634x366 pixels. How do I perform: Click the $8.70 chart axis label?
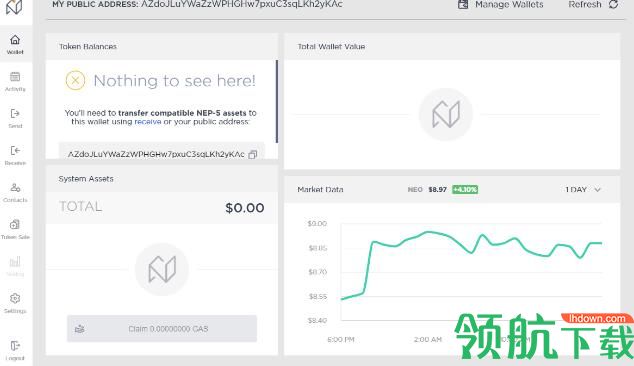pyautogui.click(x=318, y=272)
